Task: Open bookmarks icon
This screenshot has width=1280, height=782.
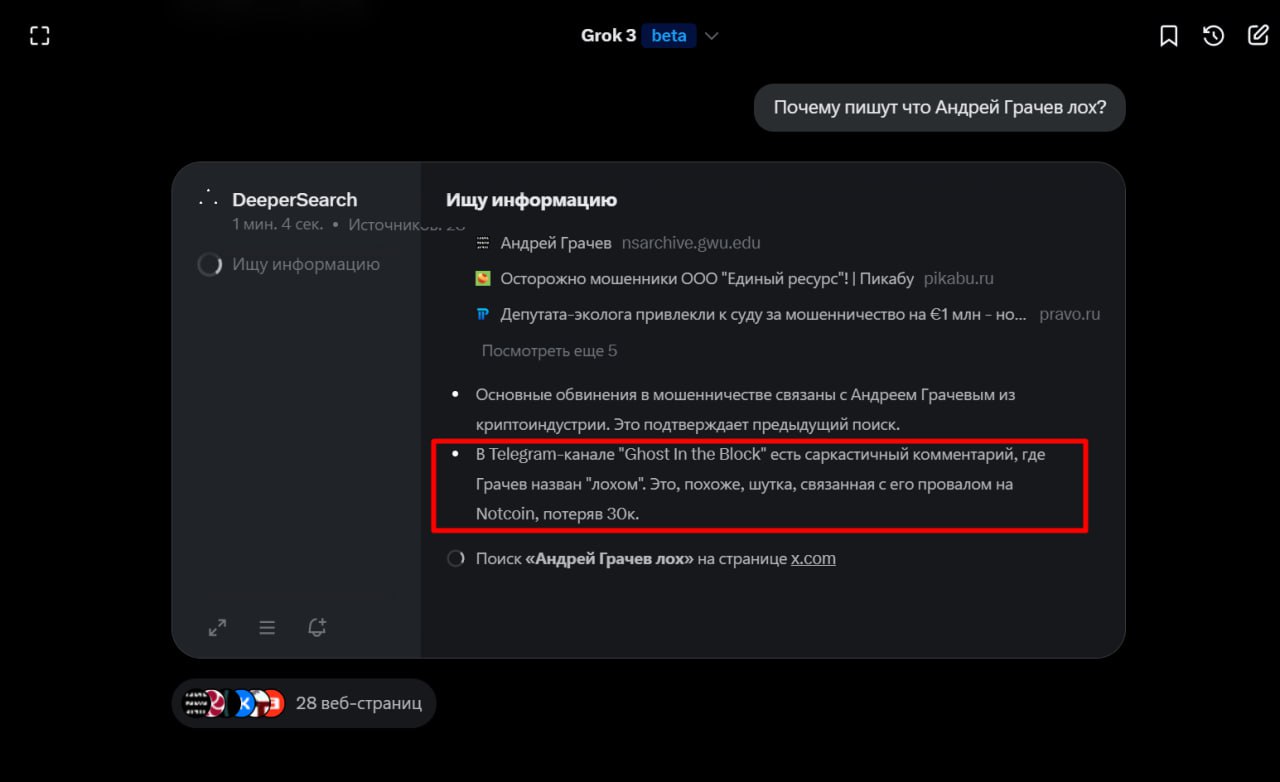Action: (1168, 36)
